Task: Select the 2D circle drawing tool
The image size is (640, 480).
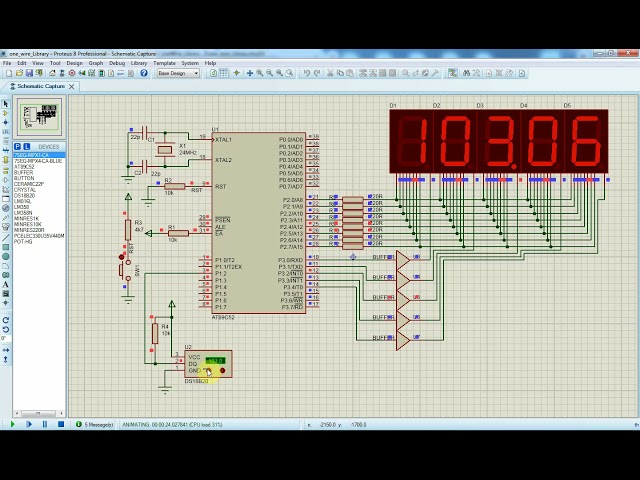Action: click(x=6, y=256)
